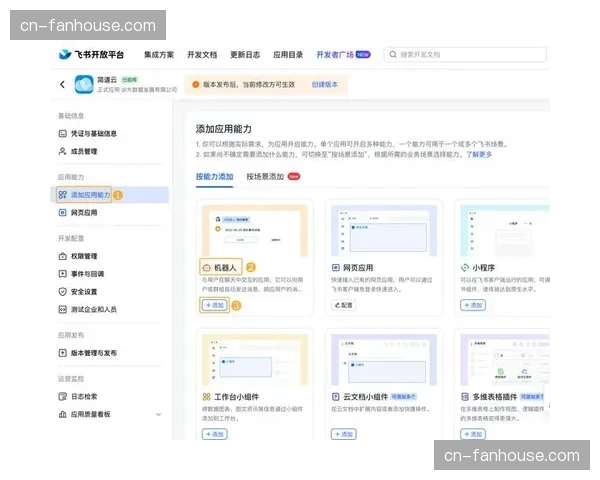Go back with the left arrow icon
This screenshot has width=600, height=480.
62,84
